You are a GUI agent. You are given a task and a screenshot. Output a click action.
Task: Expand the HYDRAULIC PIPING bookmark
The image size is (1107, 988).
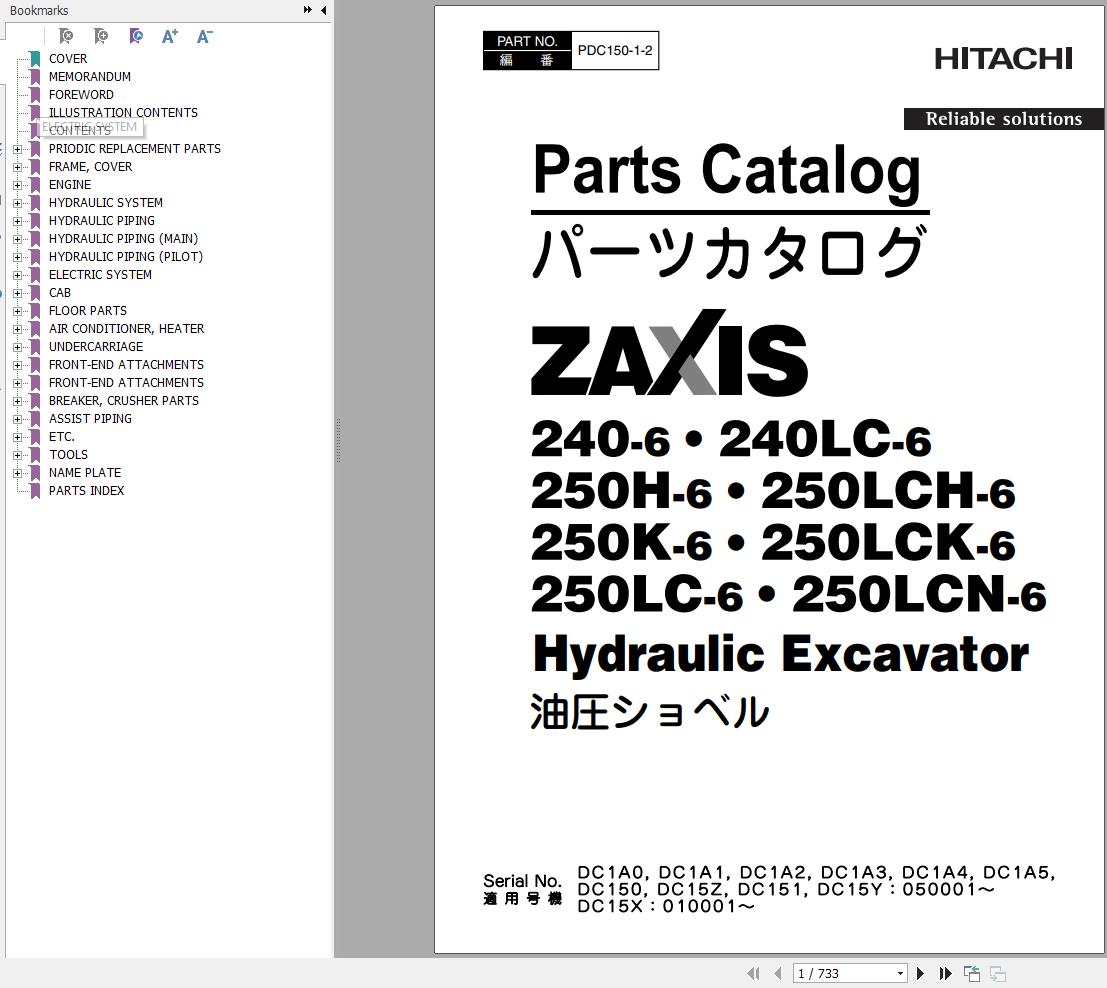point(18,221)
